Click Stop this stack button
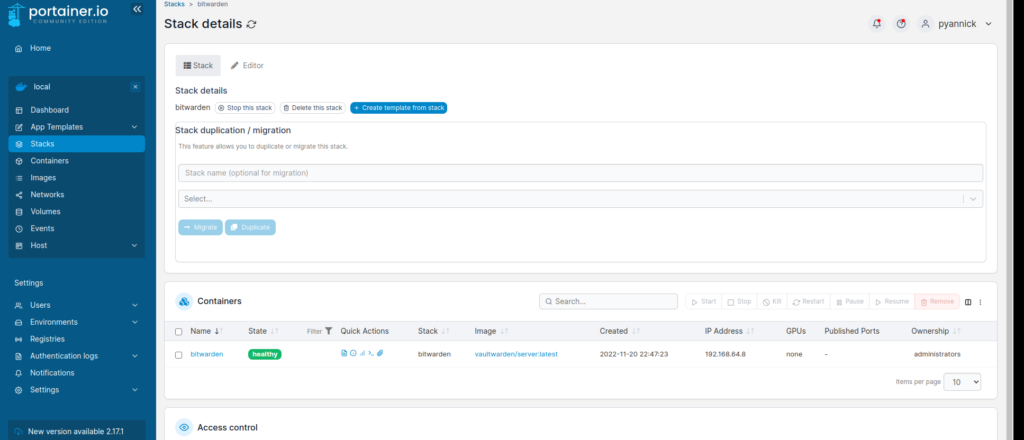1024x440 pixels. click(245, 108)
